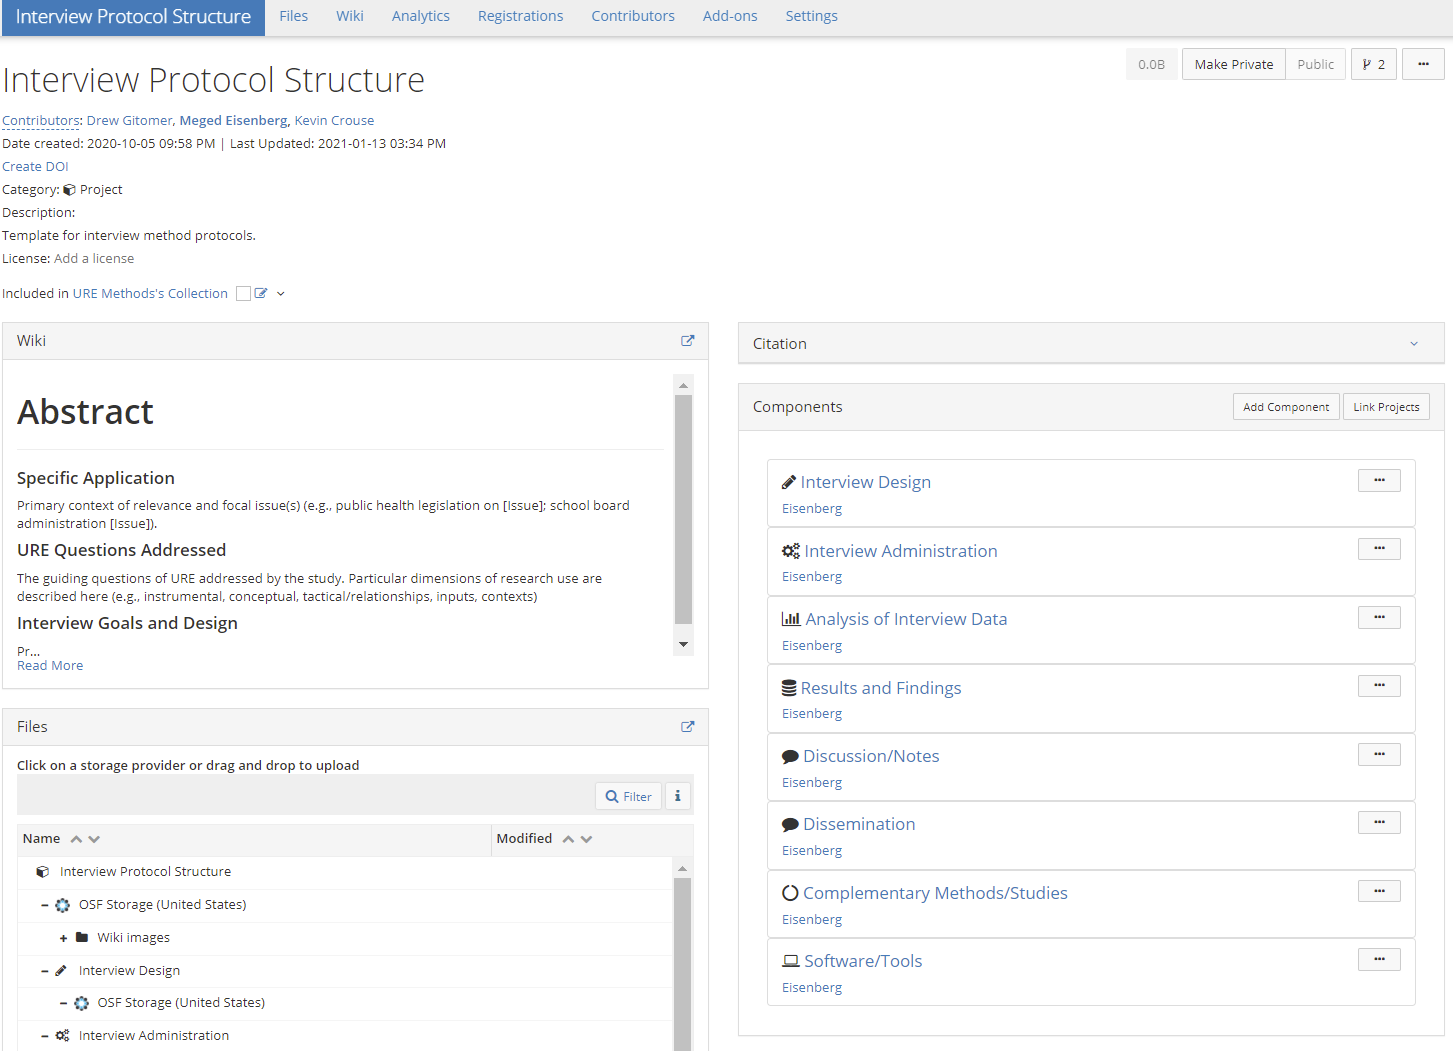Open the Wiki tab

tap(350, 16)
